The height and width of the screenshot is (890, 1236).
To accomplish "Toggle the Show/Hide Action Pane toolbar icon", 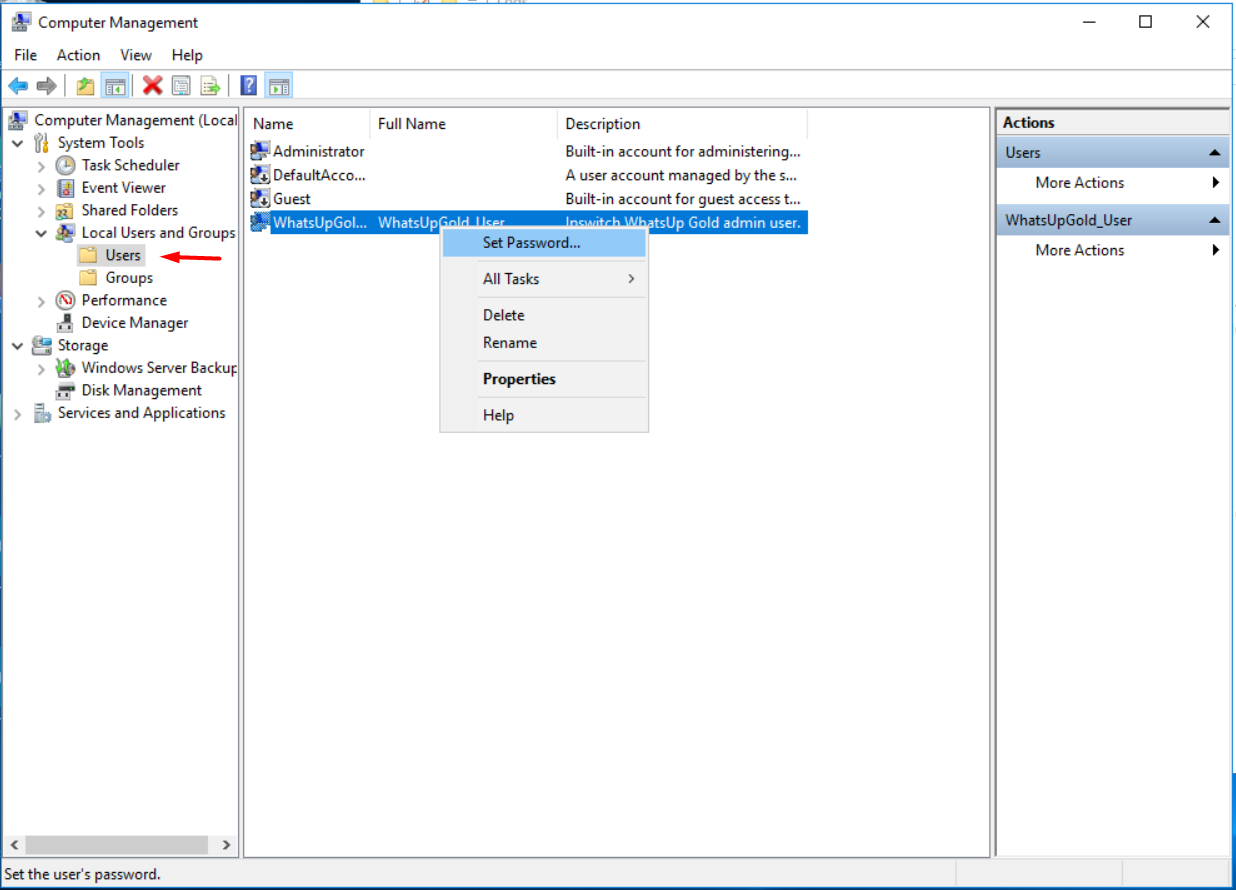I will [279, 86].
